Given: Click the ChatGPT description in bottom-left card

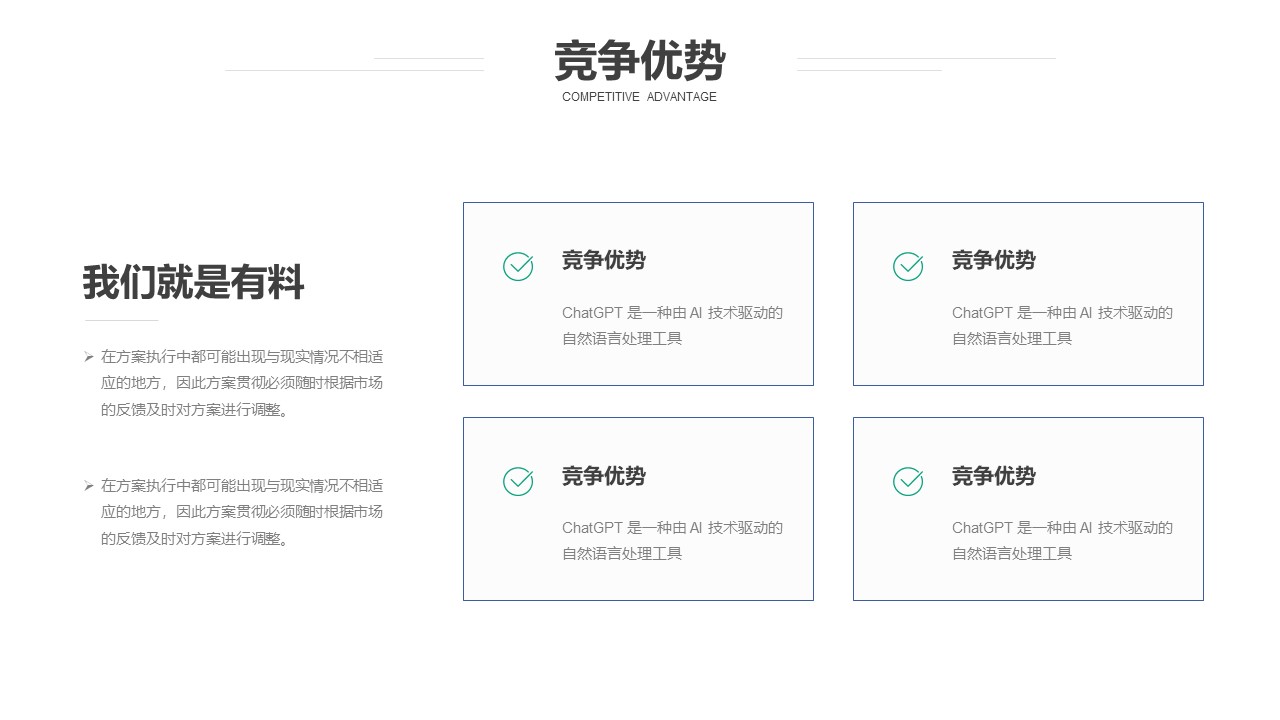Looking at the screenshot, I should [672, 541].
